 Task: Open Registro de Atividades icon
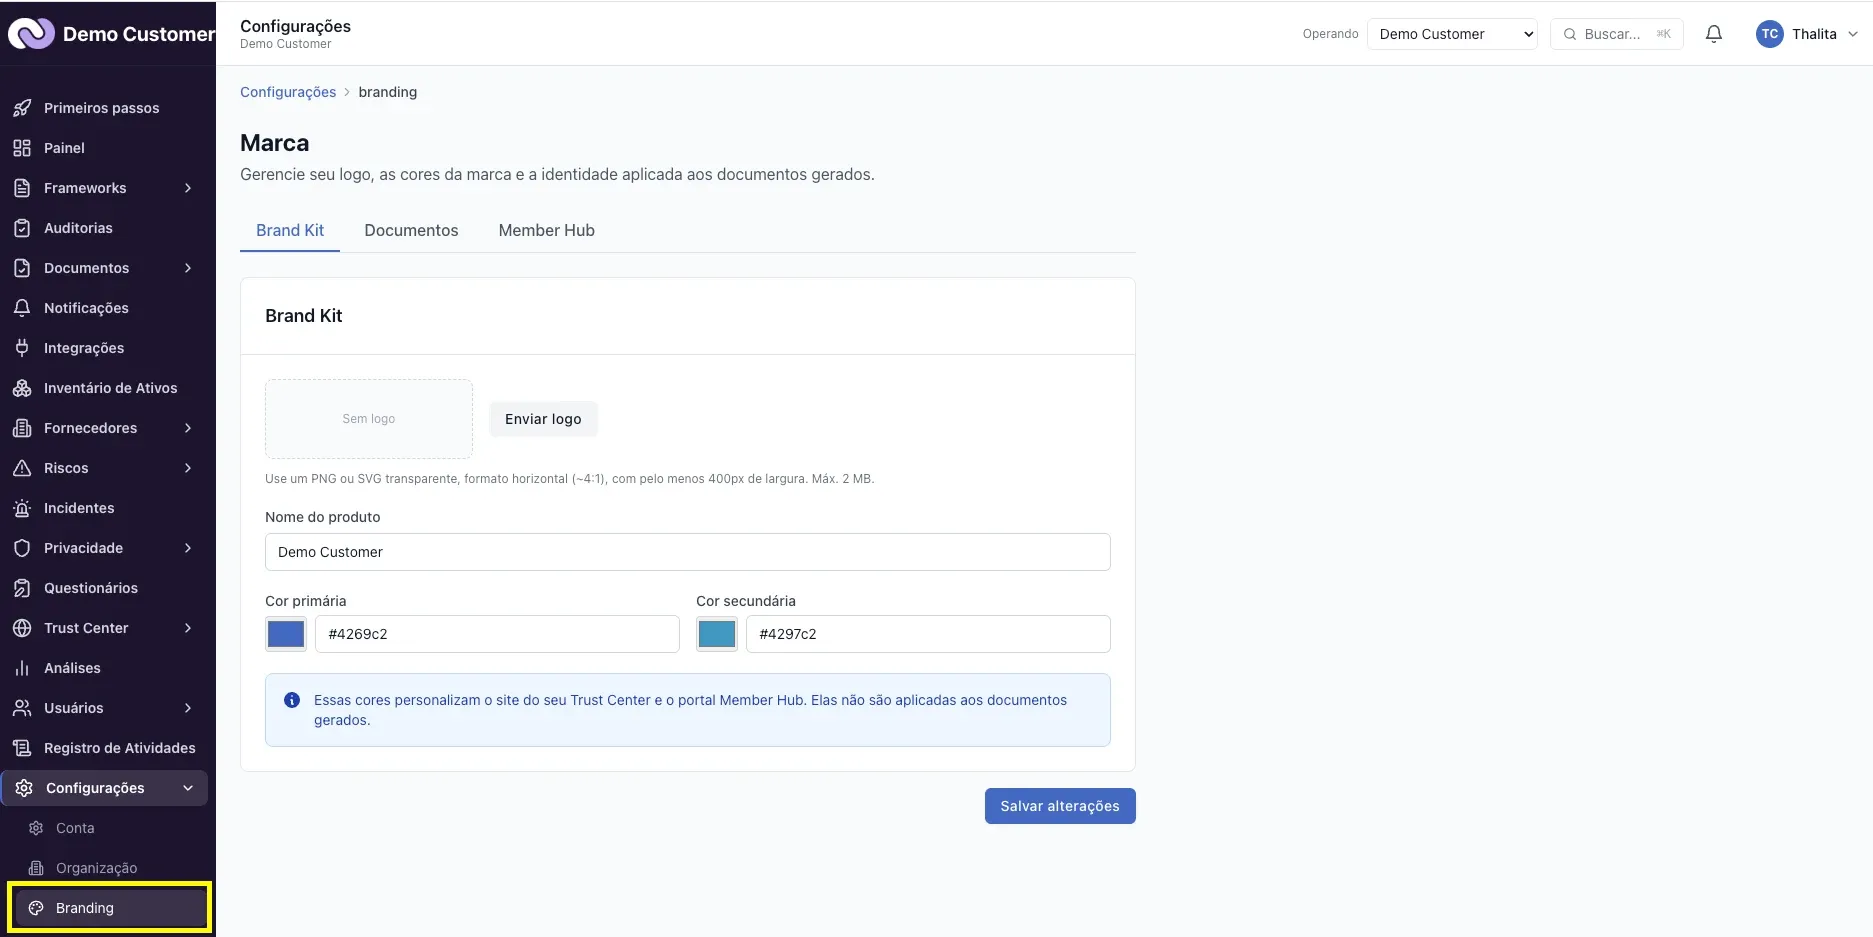click(22, 748)
